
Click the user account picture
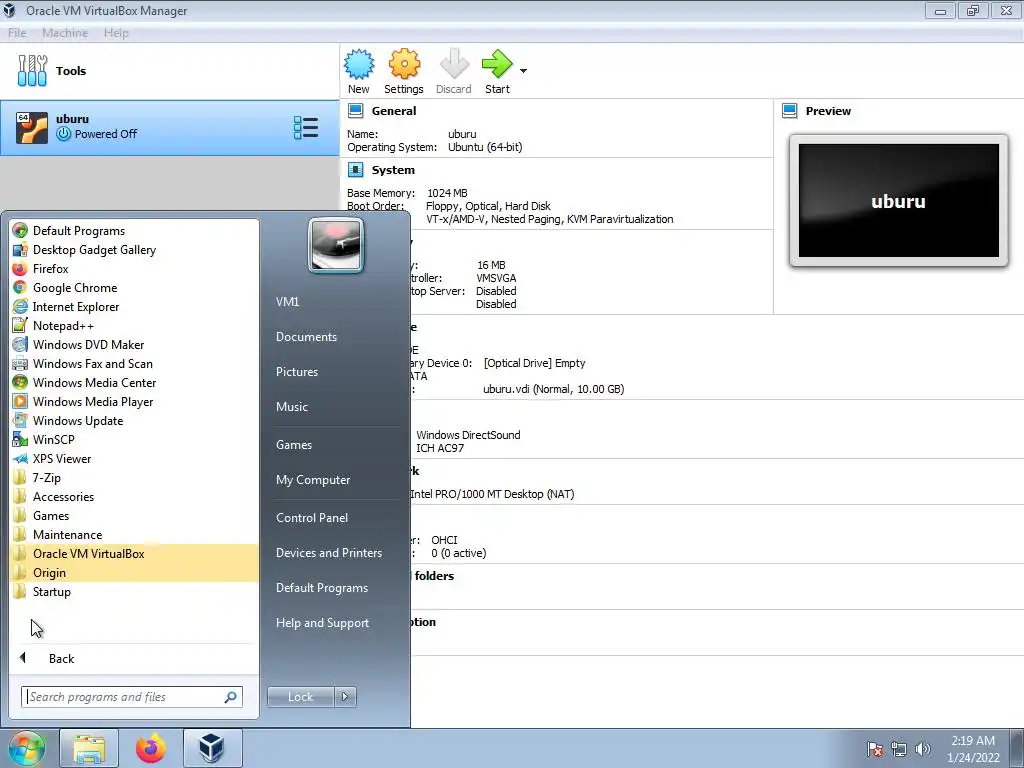pyautogui.click(x=336, y=246)
